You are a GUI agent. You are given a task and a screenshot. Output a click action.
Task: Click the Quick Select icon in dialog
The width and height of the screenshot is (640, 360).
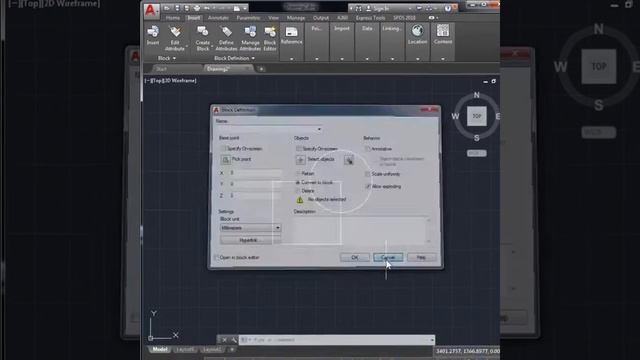pos(349,160)
